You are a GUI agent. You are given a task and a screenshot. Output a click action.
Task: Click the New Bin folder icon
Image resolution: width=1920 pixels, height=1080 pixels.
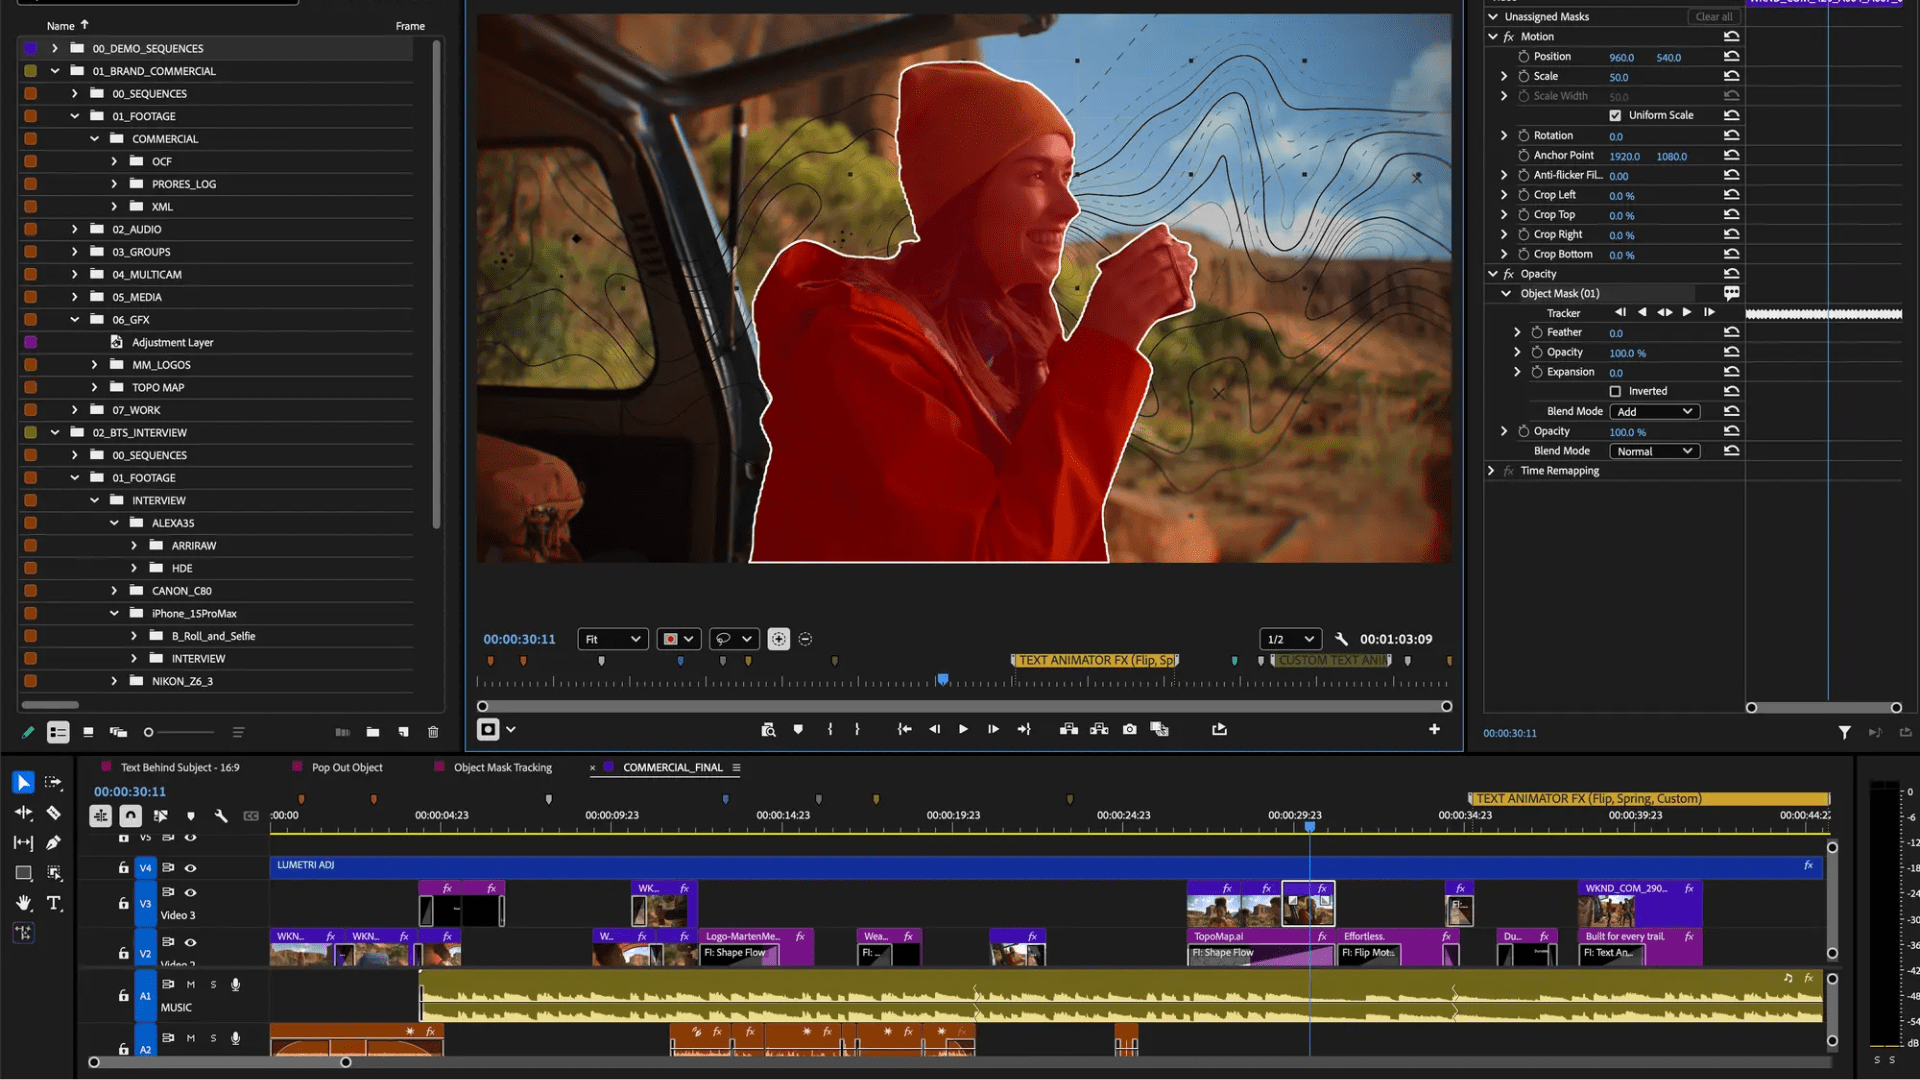pos(373,732)
